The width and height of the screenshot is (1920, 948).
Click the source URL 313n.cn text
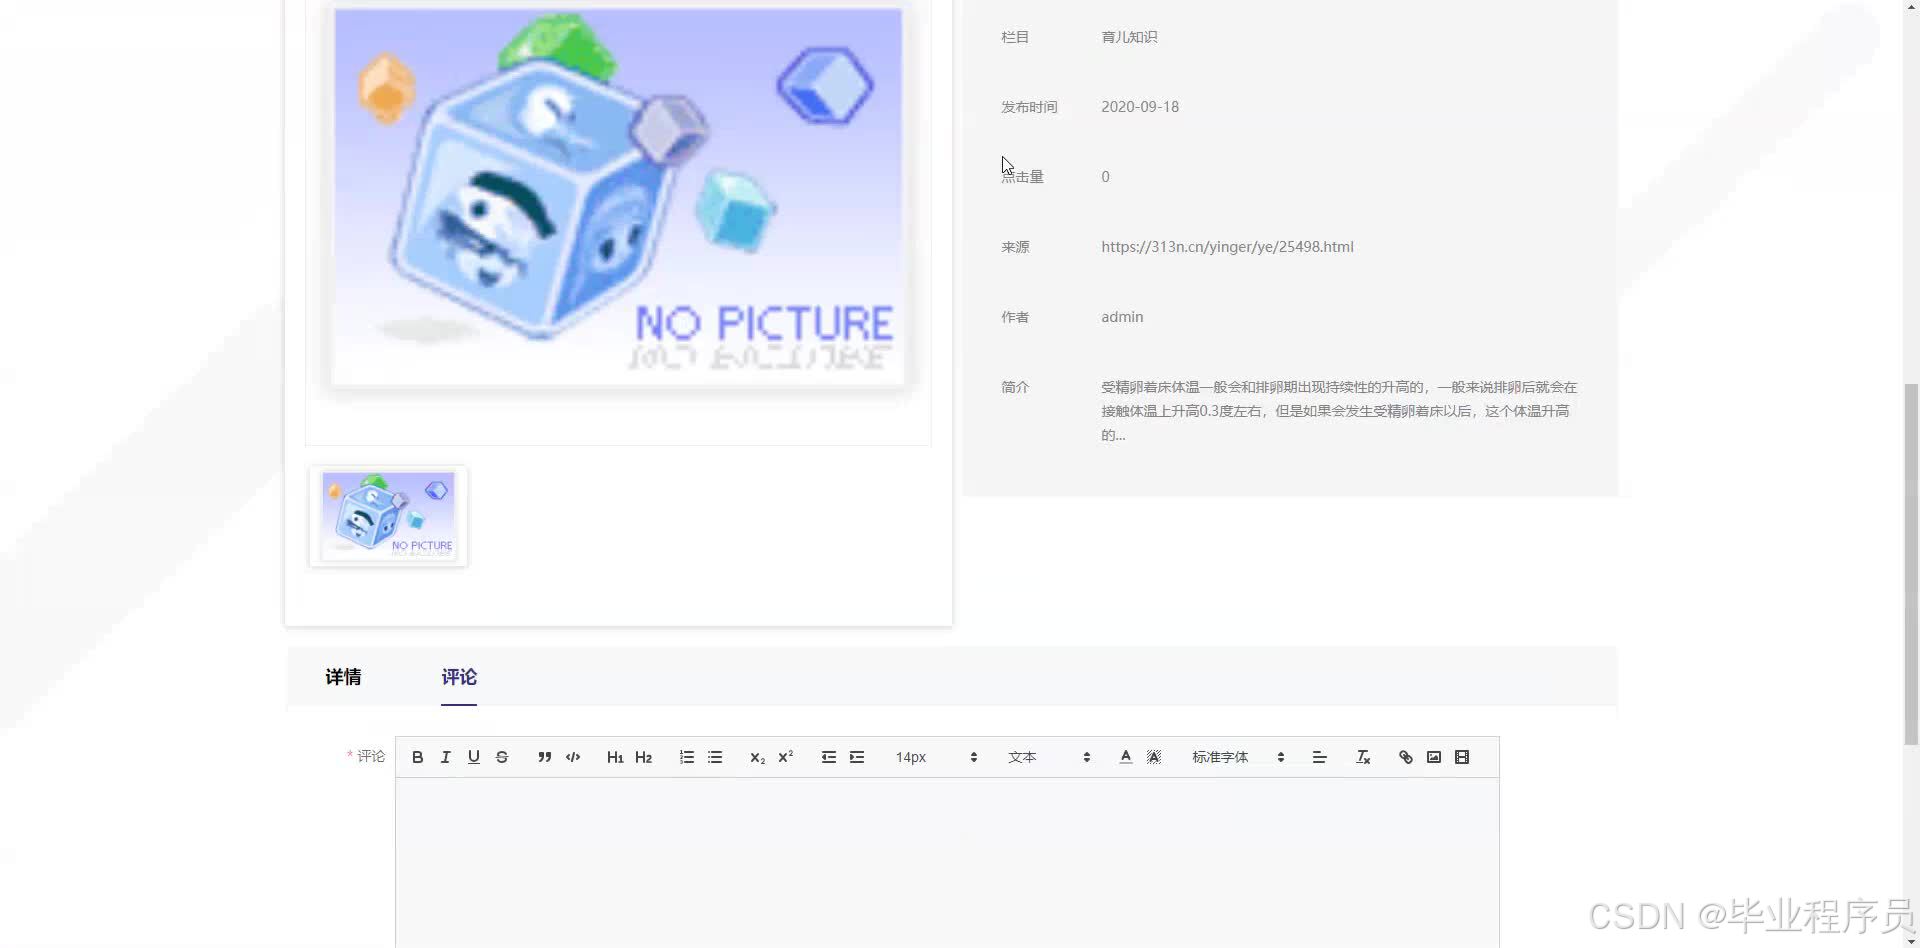point(1227,247)
